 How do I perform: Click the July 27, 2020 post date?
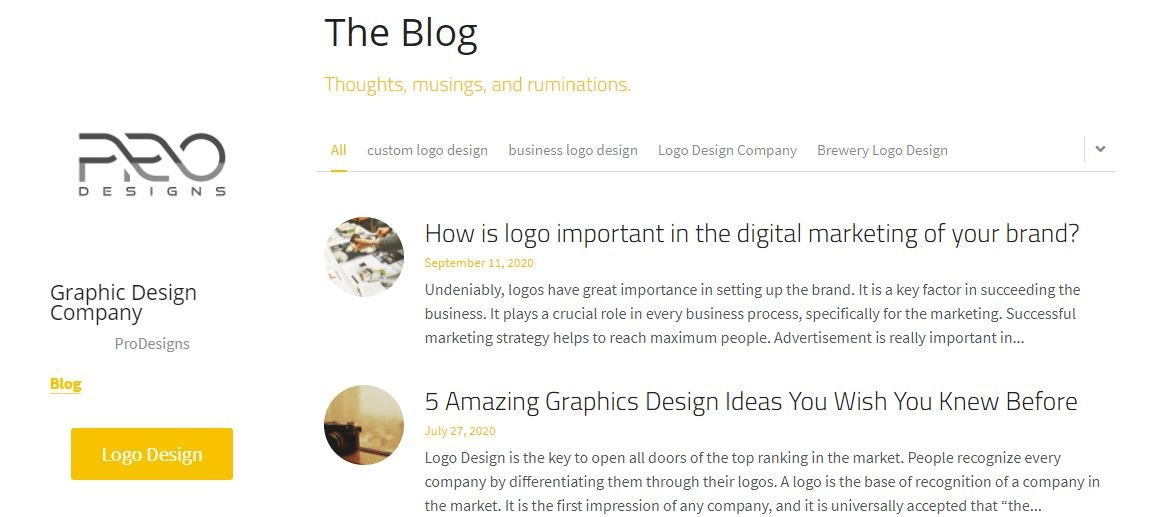click(x=460, y=431)
